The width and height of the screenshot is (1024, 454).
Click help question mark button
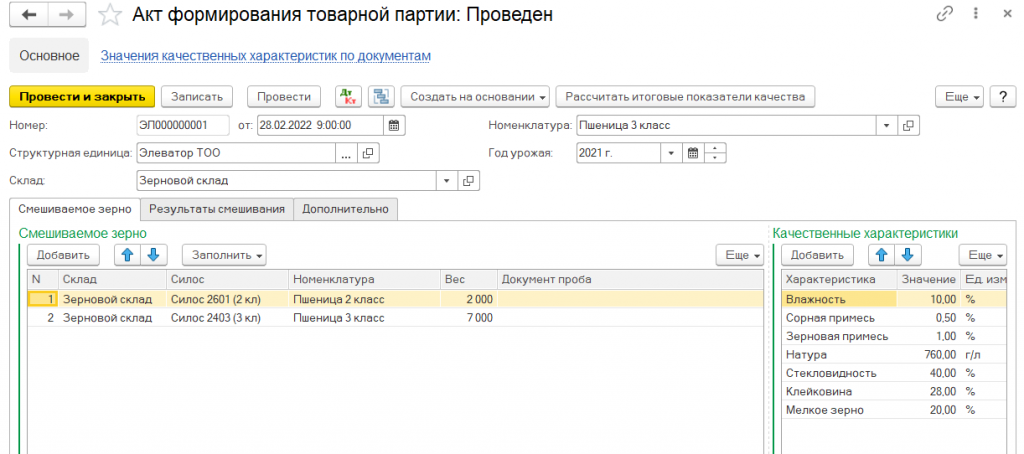tap(1002, 96)
